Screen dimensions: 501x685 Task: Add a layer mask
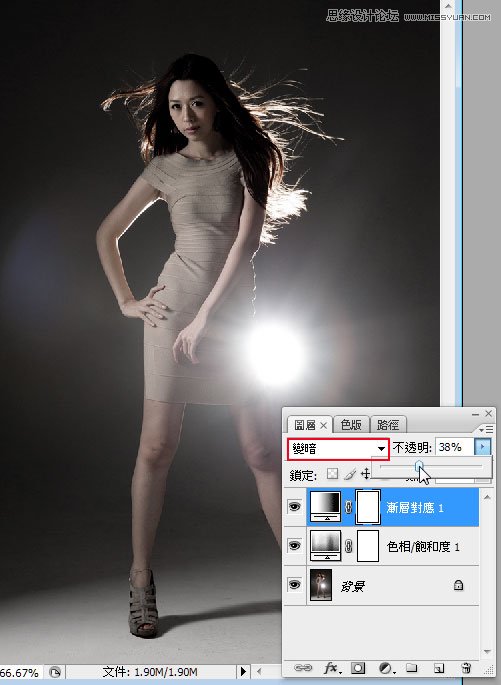pos(359,668)
